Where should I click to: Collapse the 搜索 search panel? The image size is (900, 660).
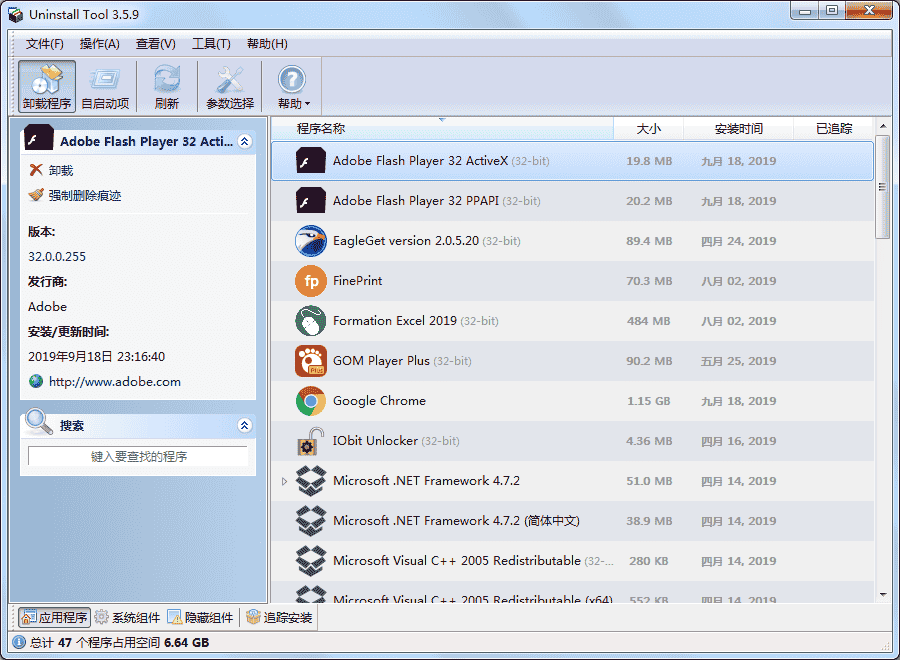click(245, 425)
